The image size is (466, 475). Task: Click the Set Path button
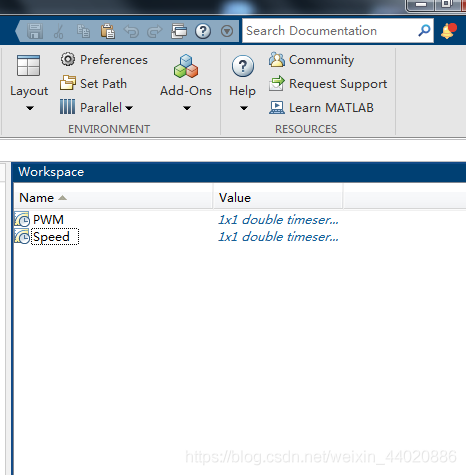point(94,83)
